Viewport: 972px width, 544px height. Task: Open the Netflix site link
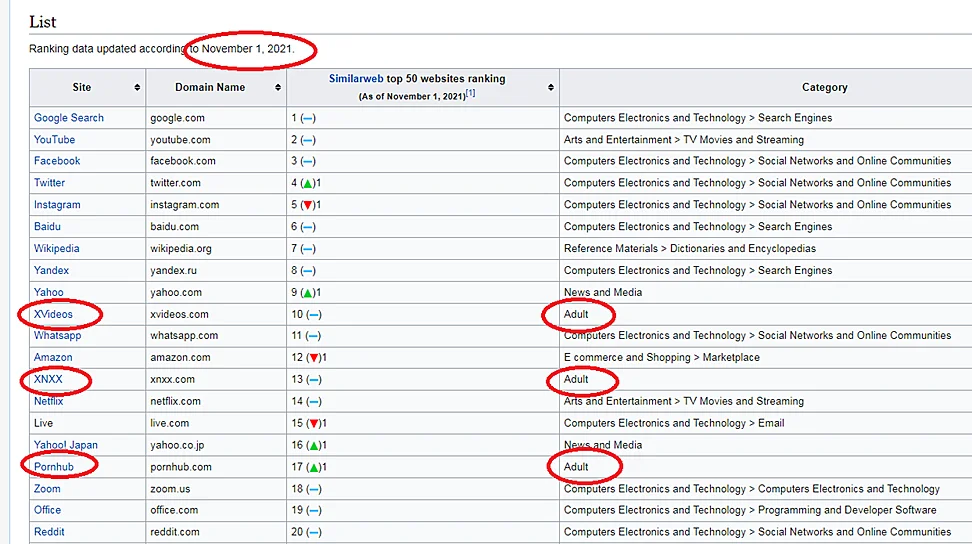click(48, 401)
